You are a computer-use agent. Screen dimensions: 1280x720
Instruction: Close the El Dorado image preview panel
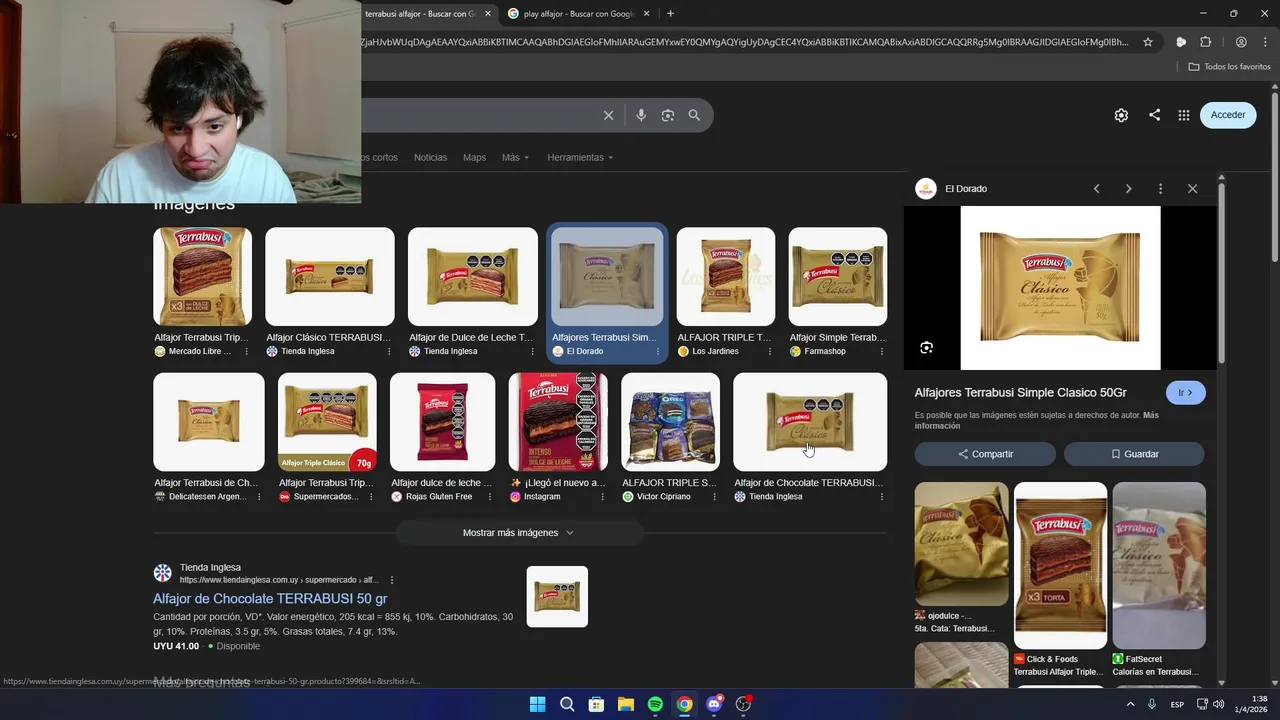(x=1192, y=189)
